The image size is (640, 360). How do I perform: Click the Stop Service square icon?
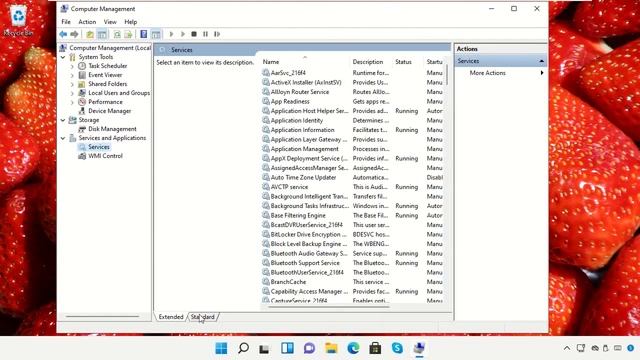194,34
